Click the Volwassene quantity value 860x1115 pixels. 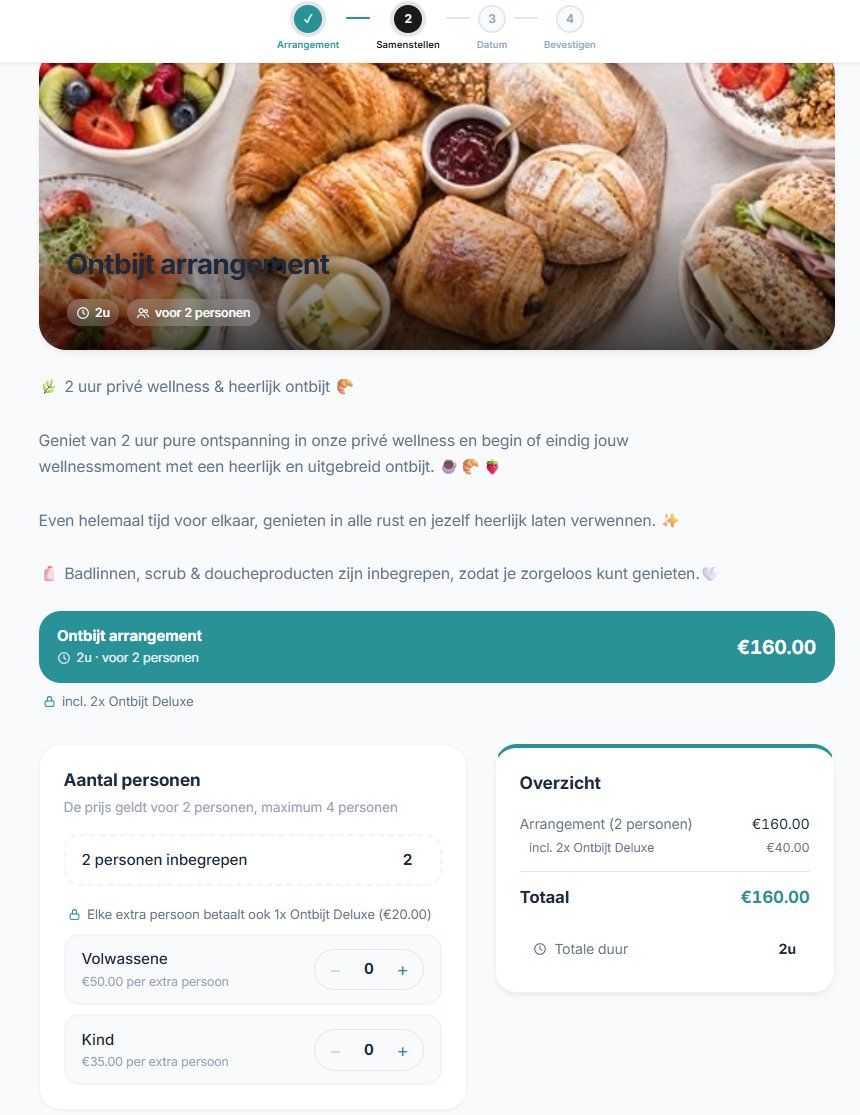pos(368,969)
